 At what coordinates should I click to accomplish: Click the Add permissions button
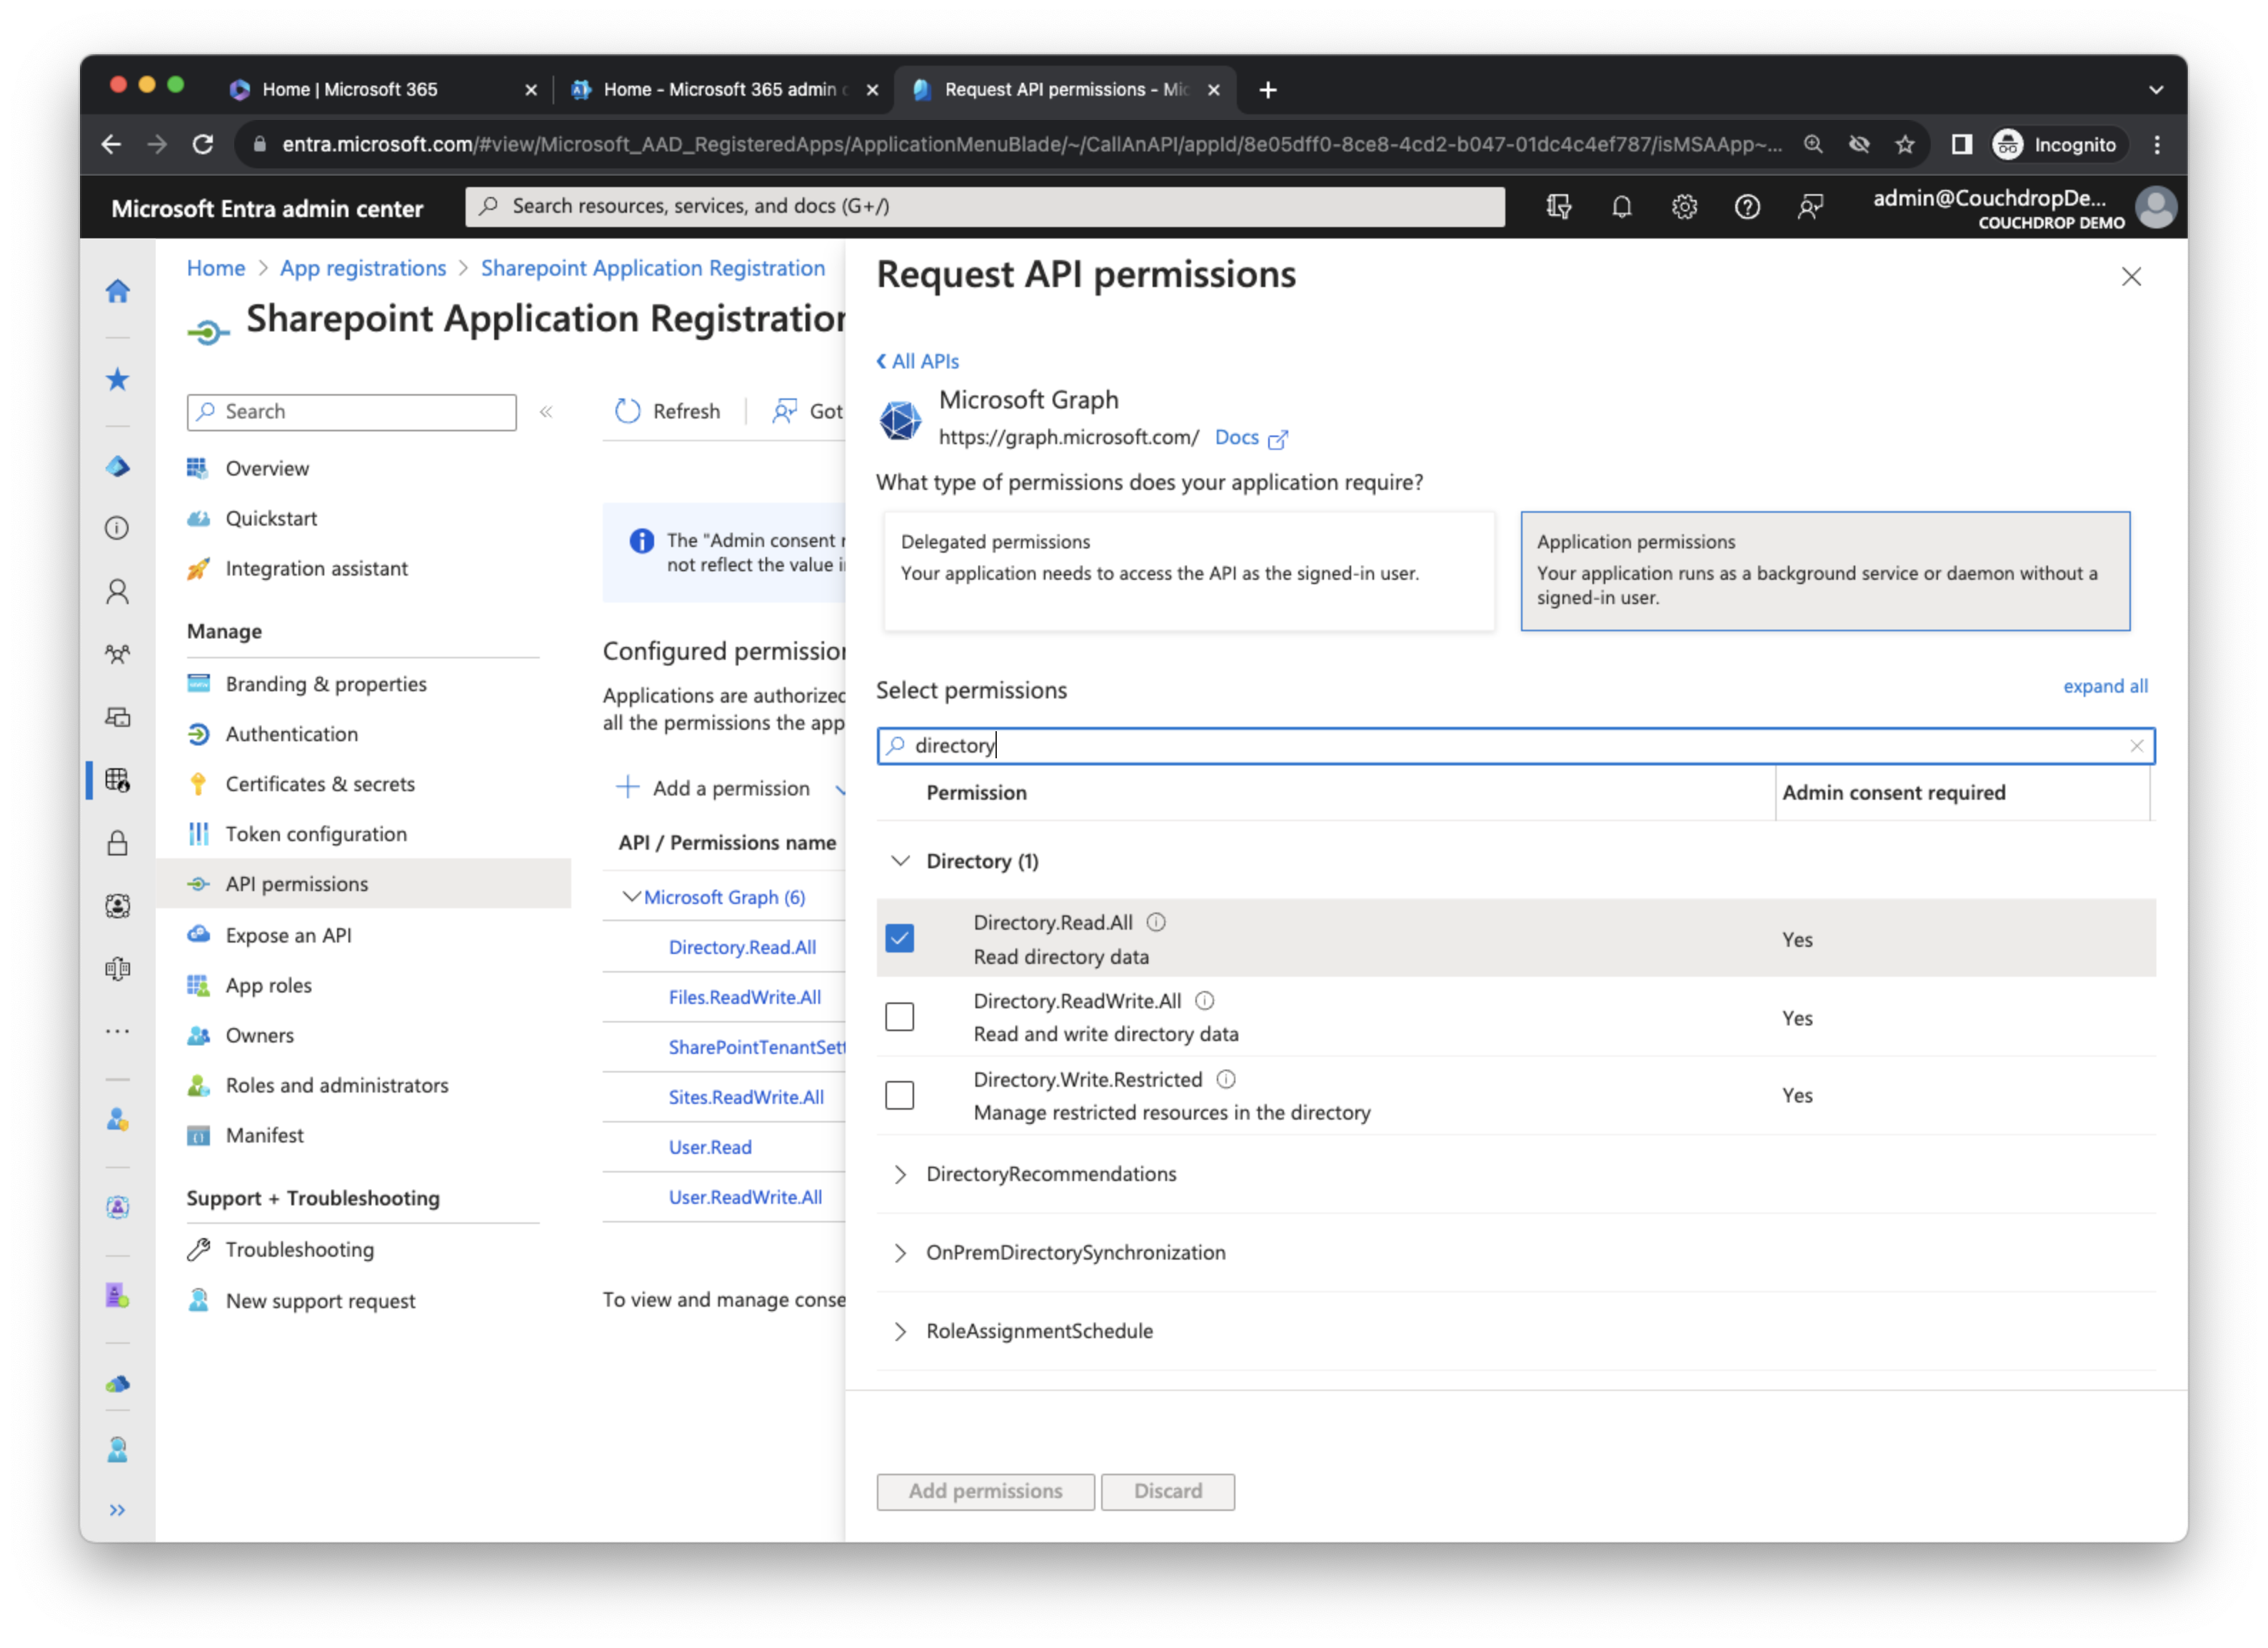click(985, 1491)
